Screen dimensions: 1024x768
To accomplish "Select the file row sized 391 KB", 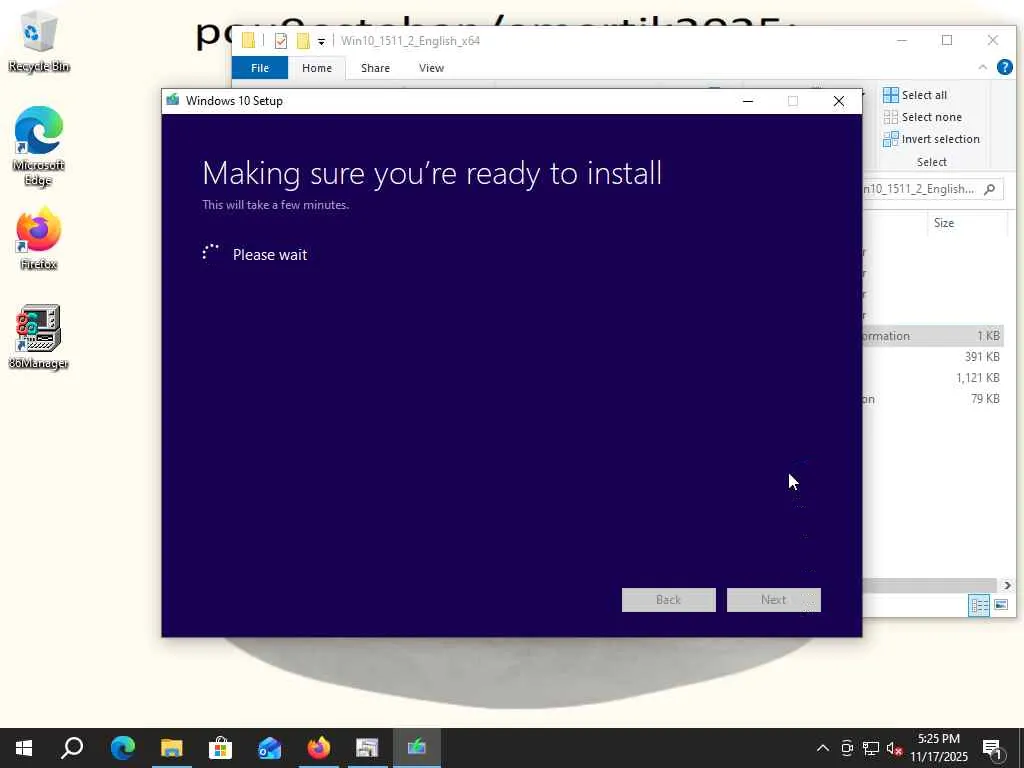I will (x=933, y=357).
